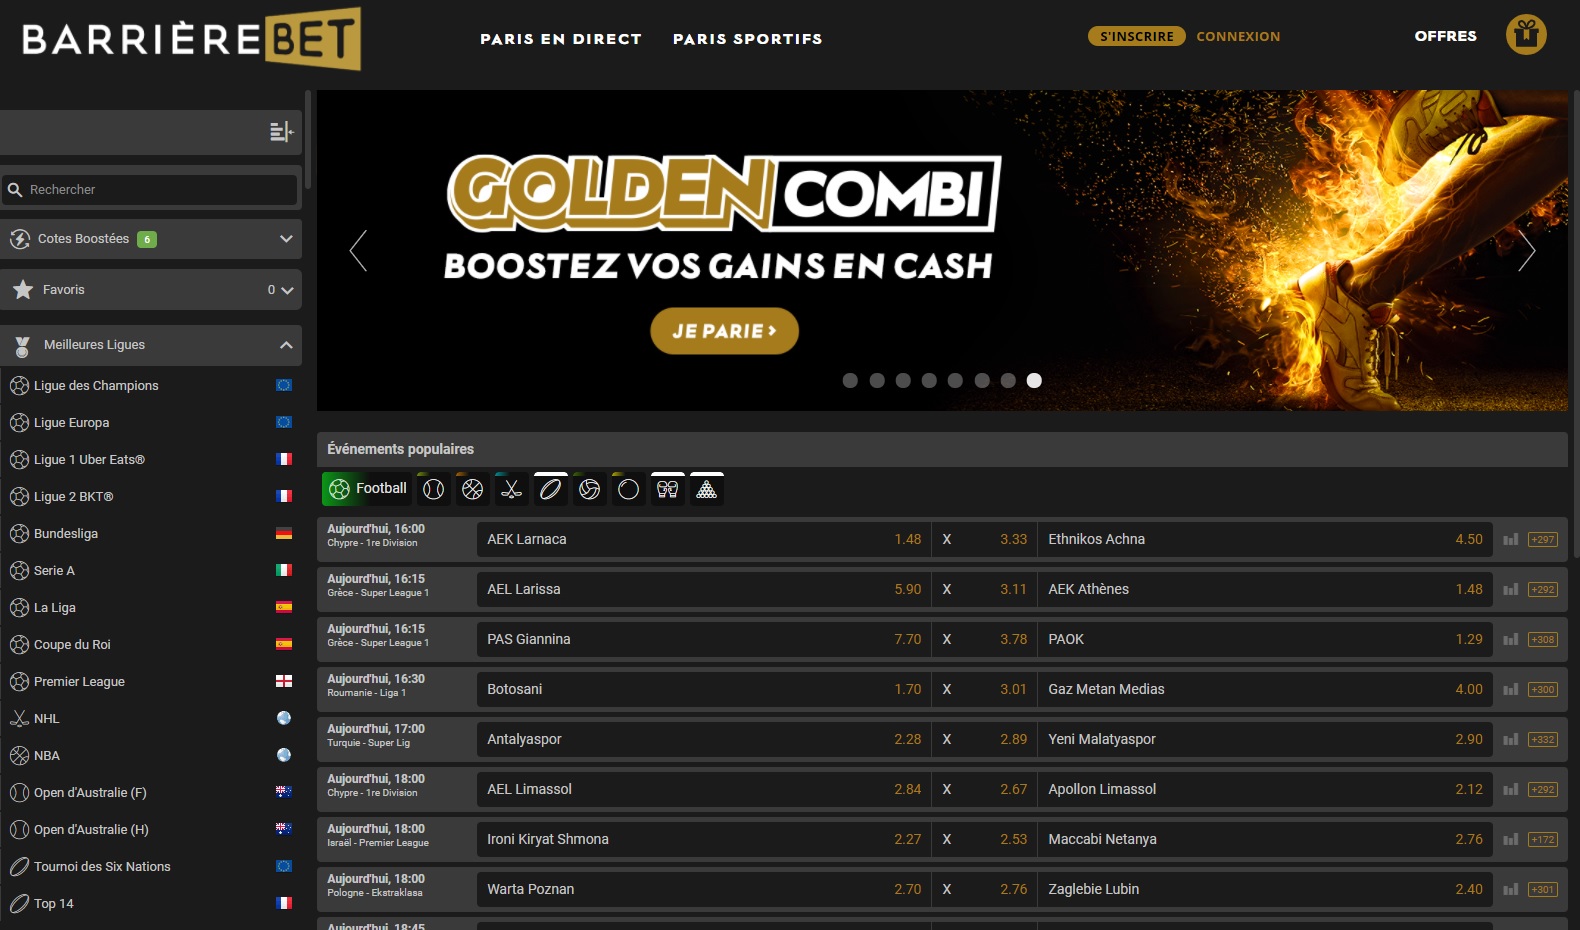
Task: Select the second carousel dot
Action: [x=877, y=380]
